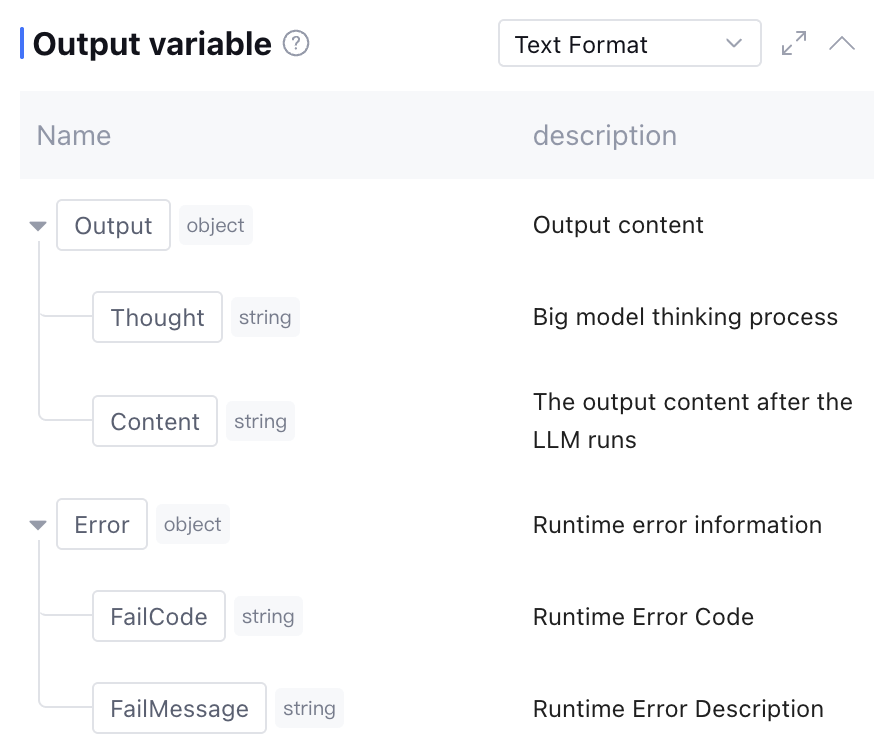Click the description column header
This screenshot has width=888, height=746.
coord(604,136)
